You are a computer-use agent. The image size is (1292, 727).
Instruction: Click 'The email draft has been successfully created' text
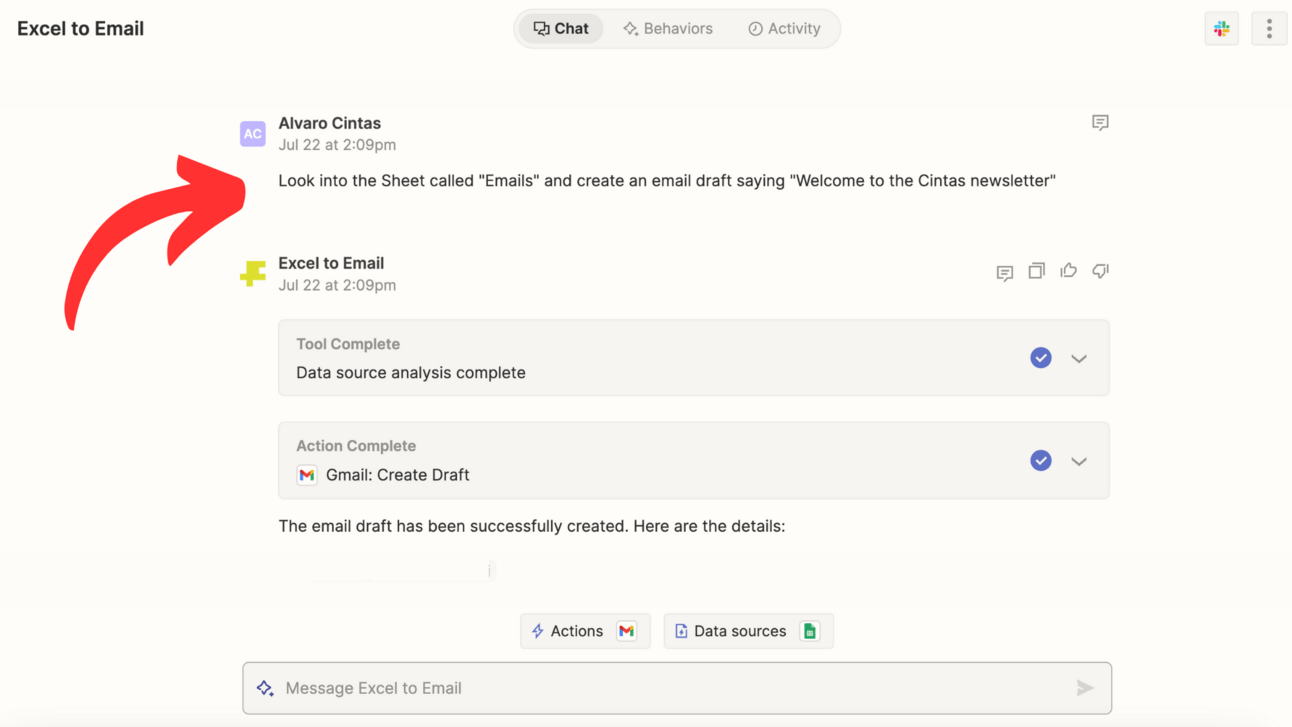click(532, 526)
